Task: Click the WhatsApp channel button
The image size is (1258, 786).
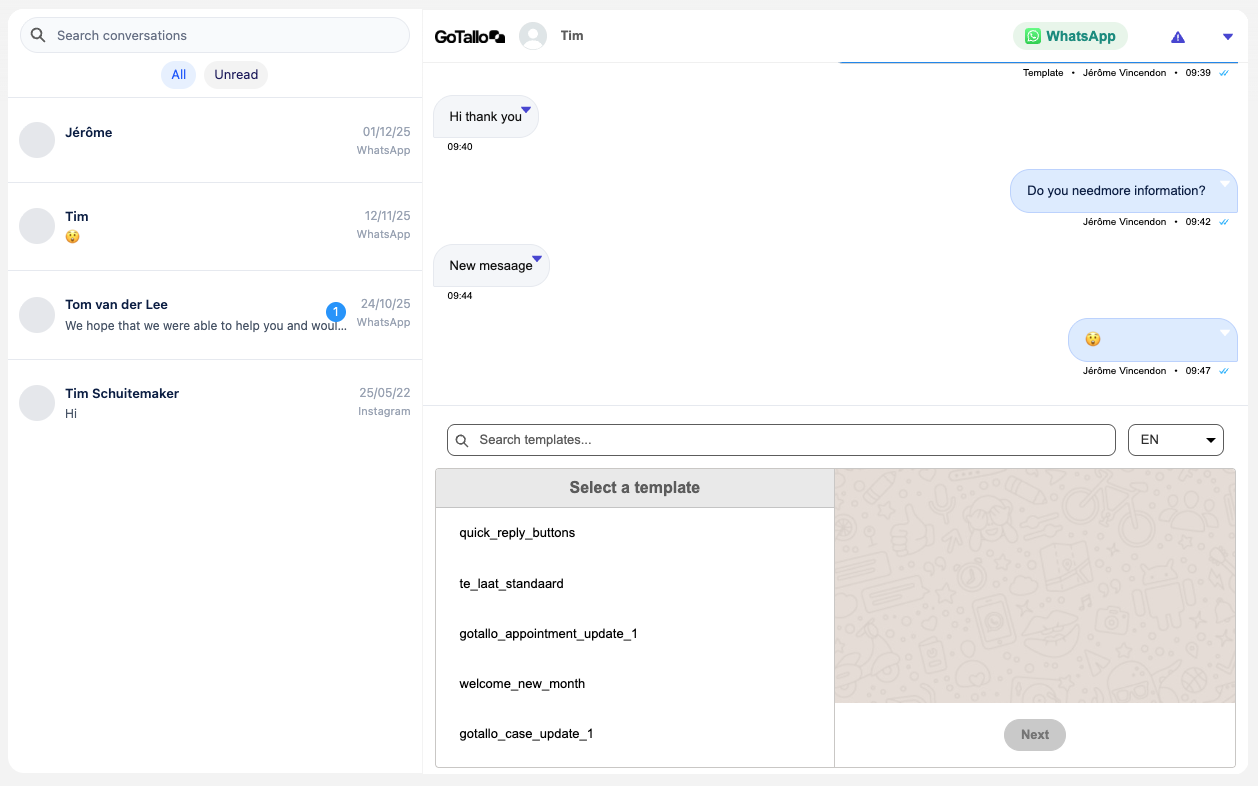Action: pos(1070,36)
